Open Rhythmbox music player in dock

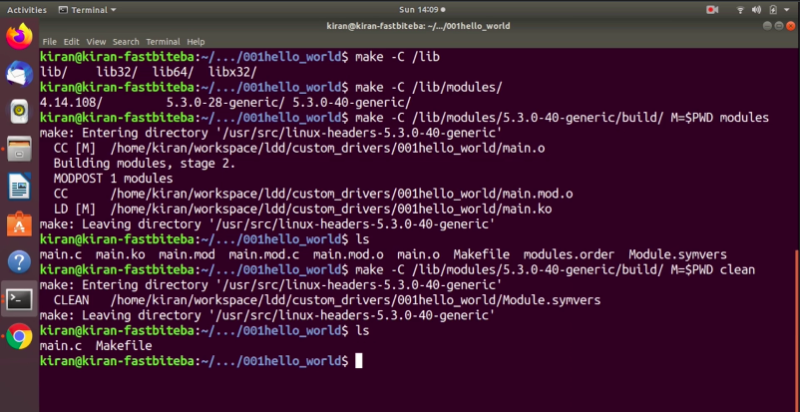(19, 112)
